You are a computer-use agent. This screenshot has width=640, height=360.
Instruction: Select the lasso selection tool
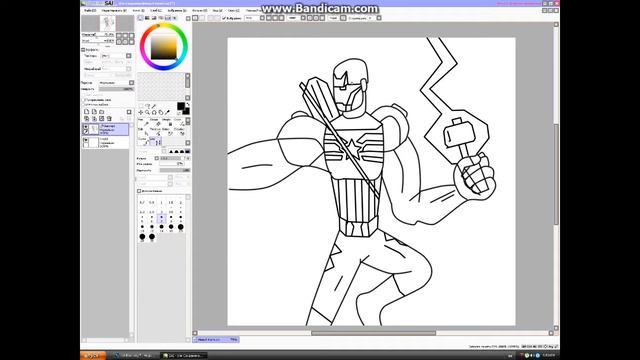147,106
